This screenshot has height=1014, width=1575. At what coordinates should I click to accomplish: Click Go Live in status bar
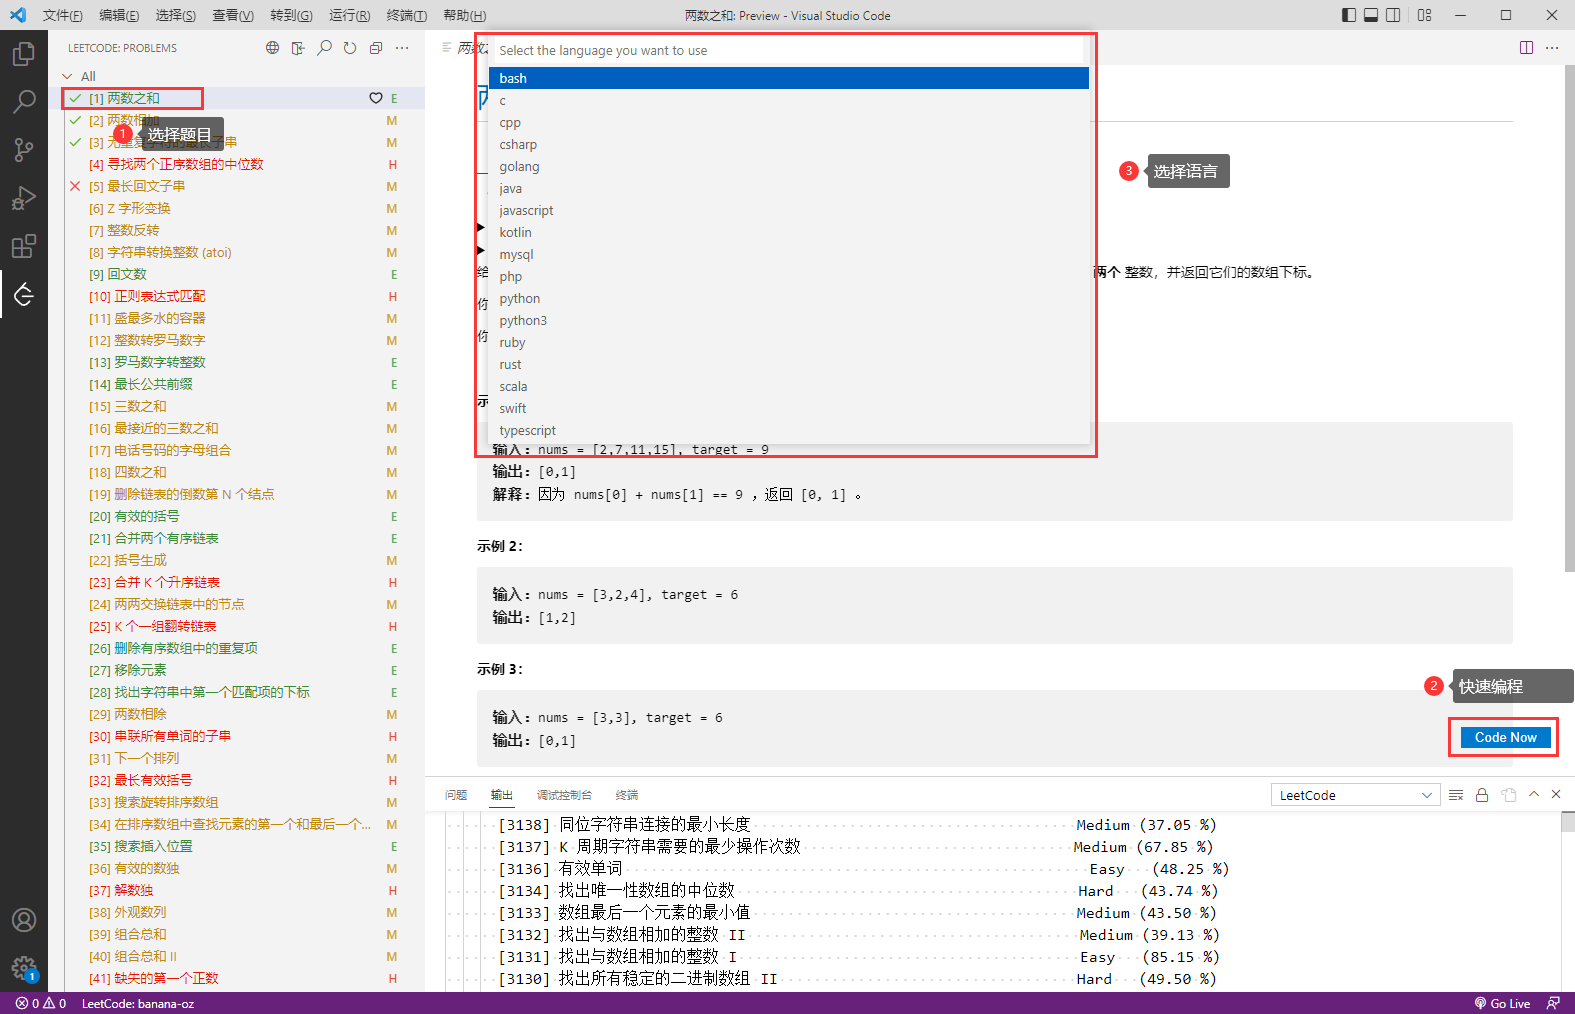click(1502, 1003)
